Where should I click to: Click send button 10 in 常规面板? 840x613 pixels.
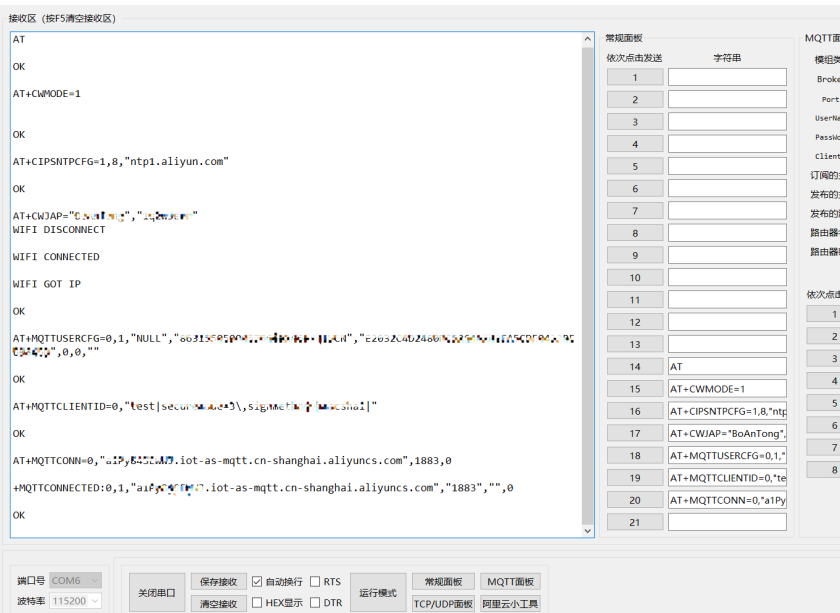pos(635,278)
